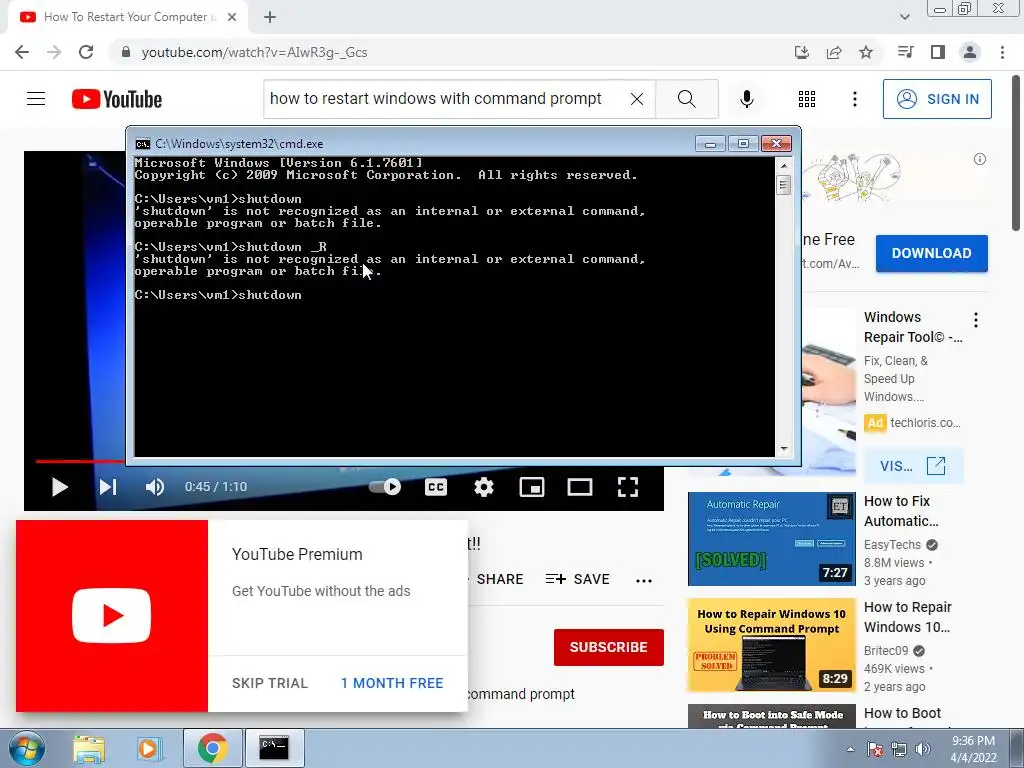Open 'How to Fix Automatic...' video thumbnail
Image resolution: width=1024 pixels, height=768 pixels.
coord(771,539)
